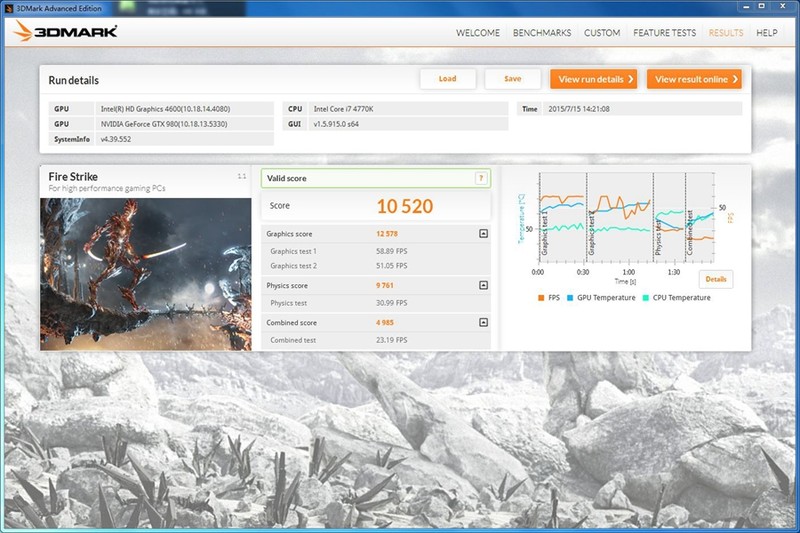Open View result online
Viewport: 800px width, 533px height.
tap(694, 79)
